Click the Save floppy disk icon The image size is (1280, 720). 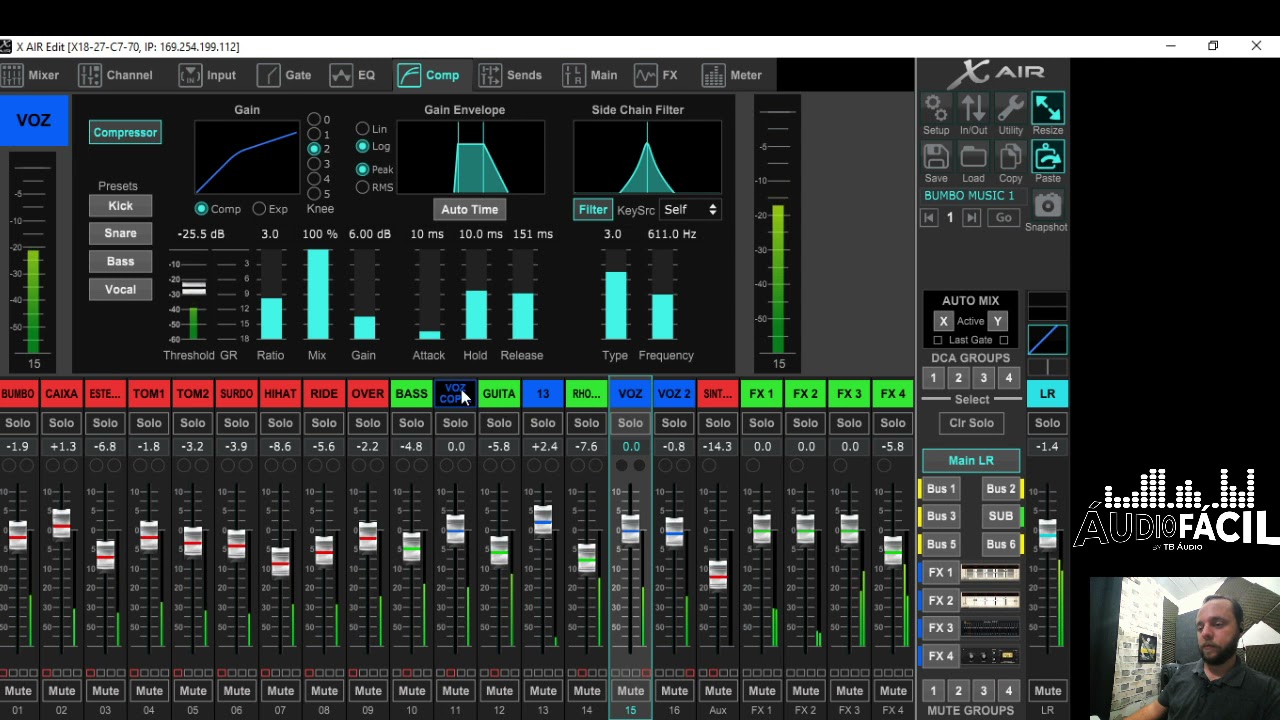[x=936, y=157]
